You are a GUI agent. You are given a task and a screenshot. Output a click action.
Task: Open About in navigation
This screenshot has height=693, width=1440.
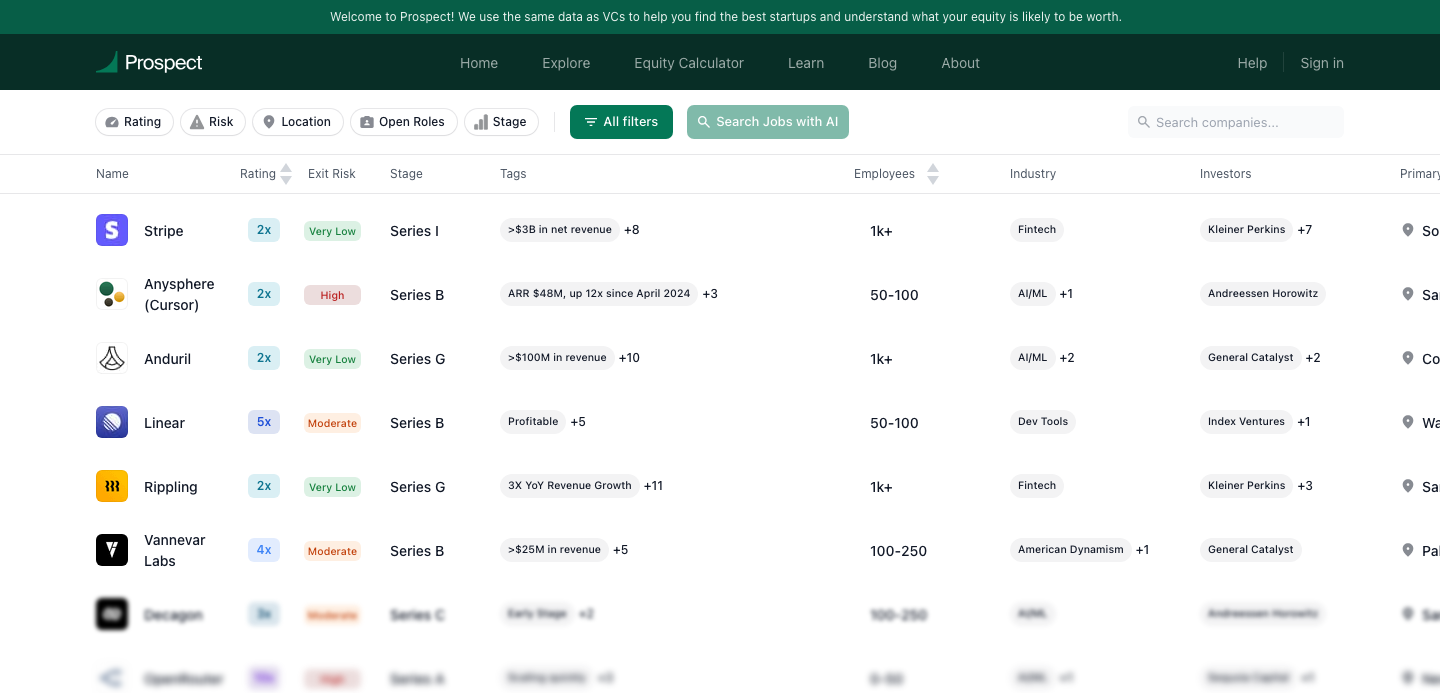pyautogui.click(x=960, y=63)
